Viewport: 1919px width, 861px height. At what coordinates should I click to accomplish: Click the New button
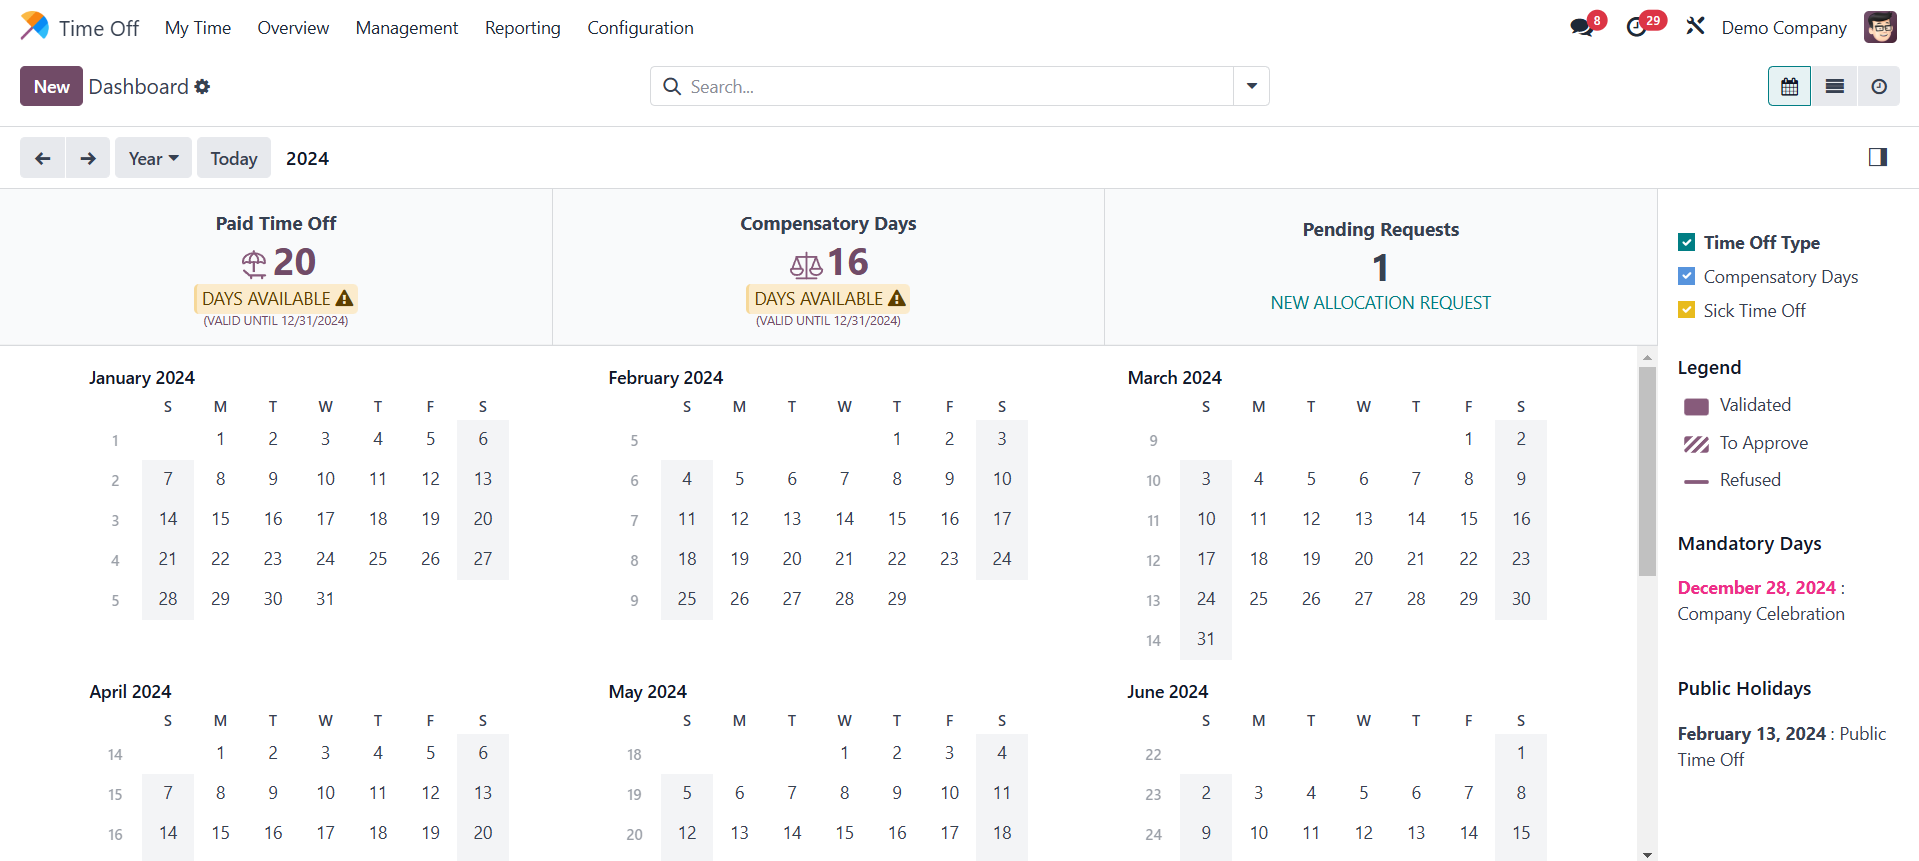tap(51, 87)
